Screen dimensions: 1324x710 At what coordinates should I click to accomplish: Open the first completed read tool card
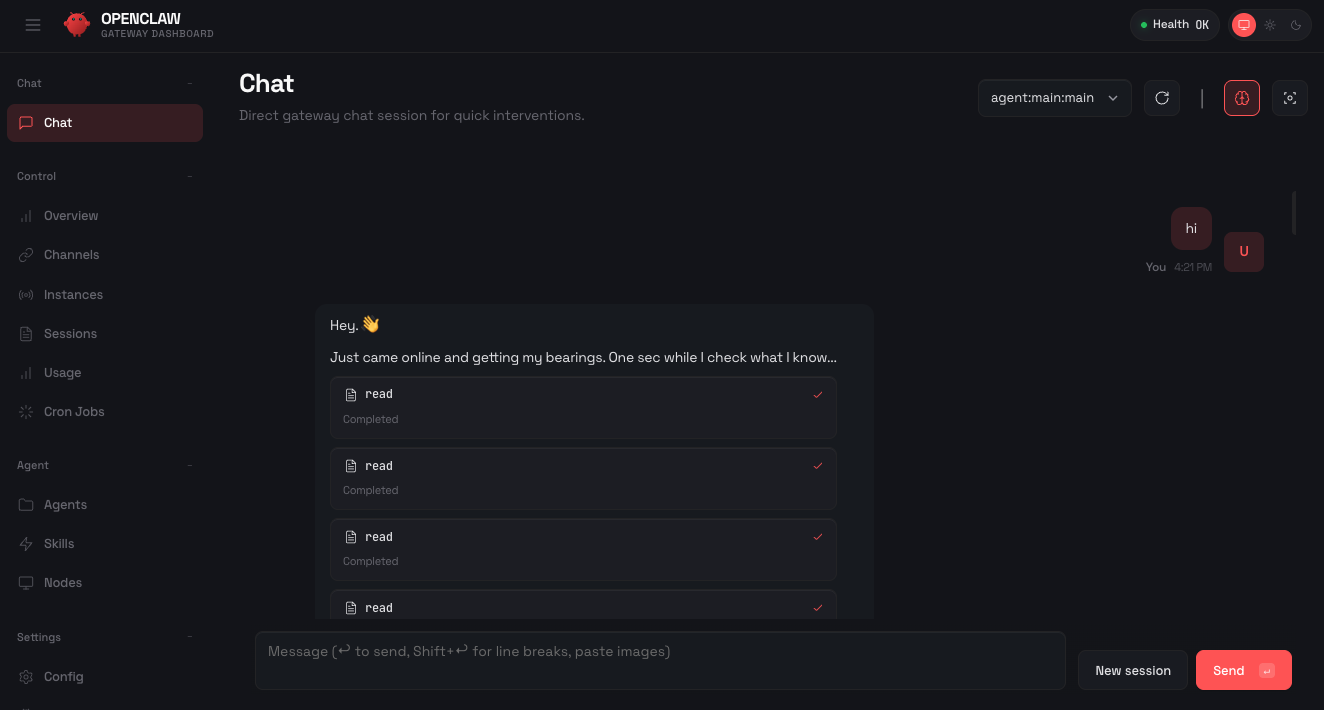583,406
